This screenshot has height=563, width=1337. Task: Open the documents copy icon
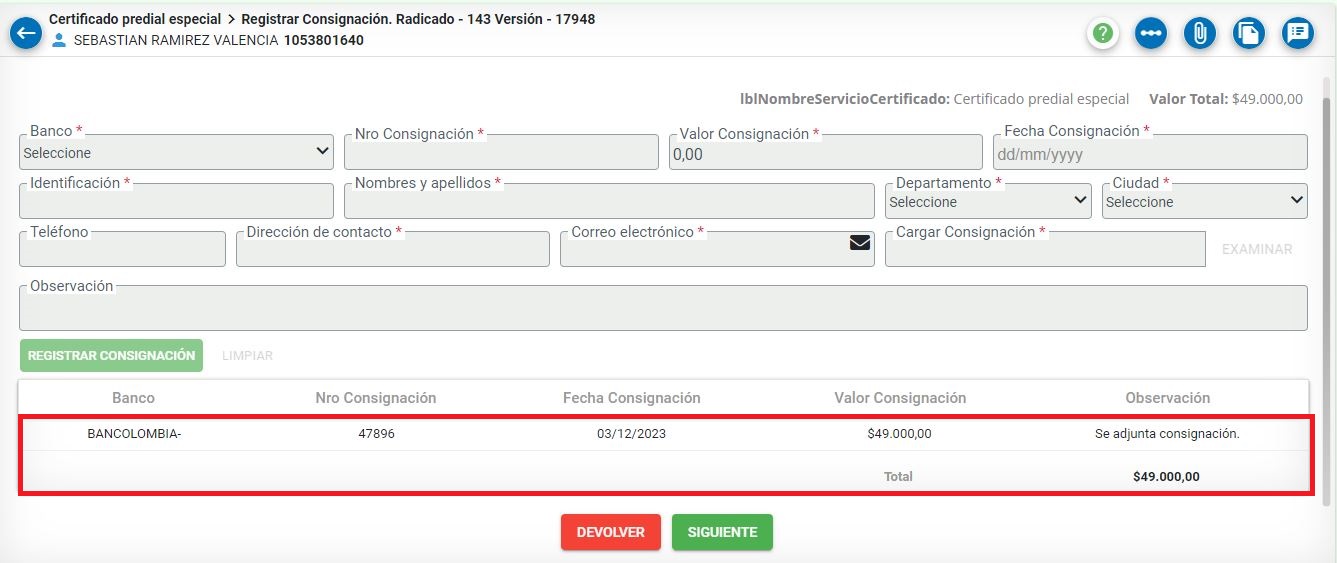(x=1248, y=33)
